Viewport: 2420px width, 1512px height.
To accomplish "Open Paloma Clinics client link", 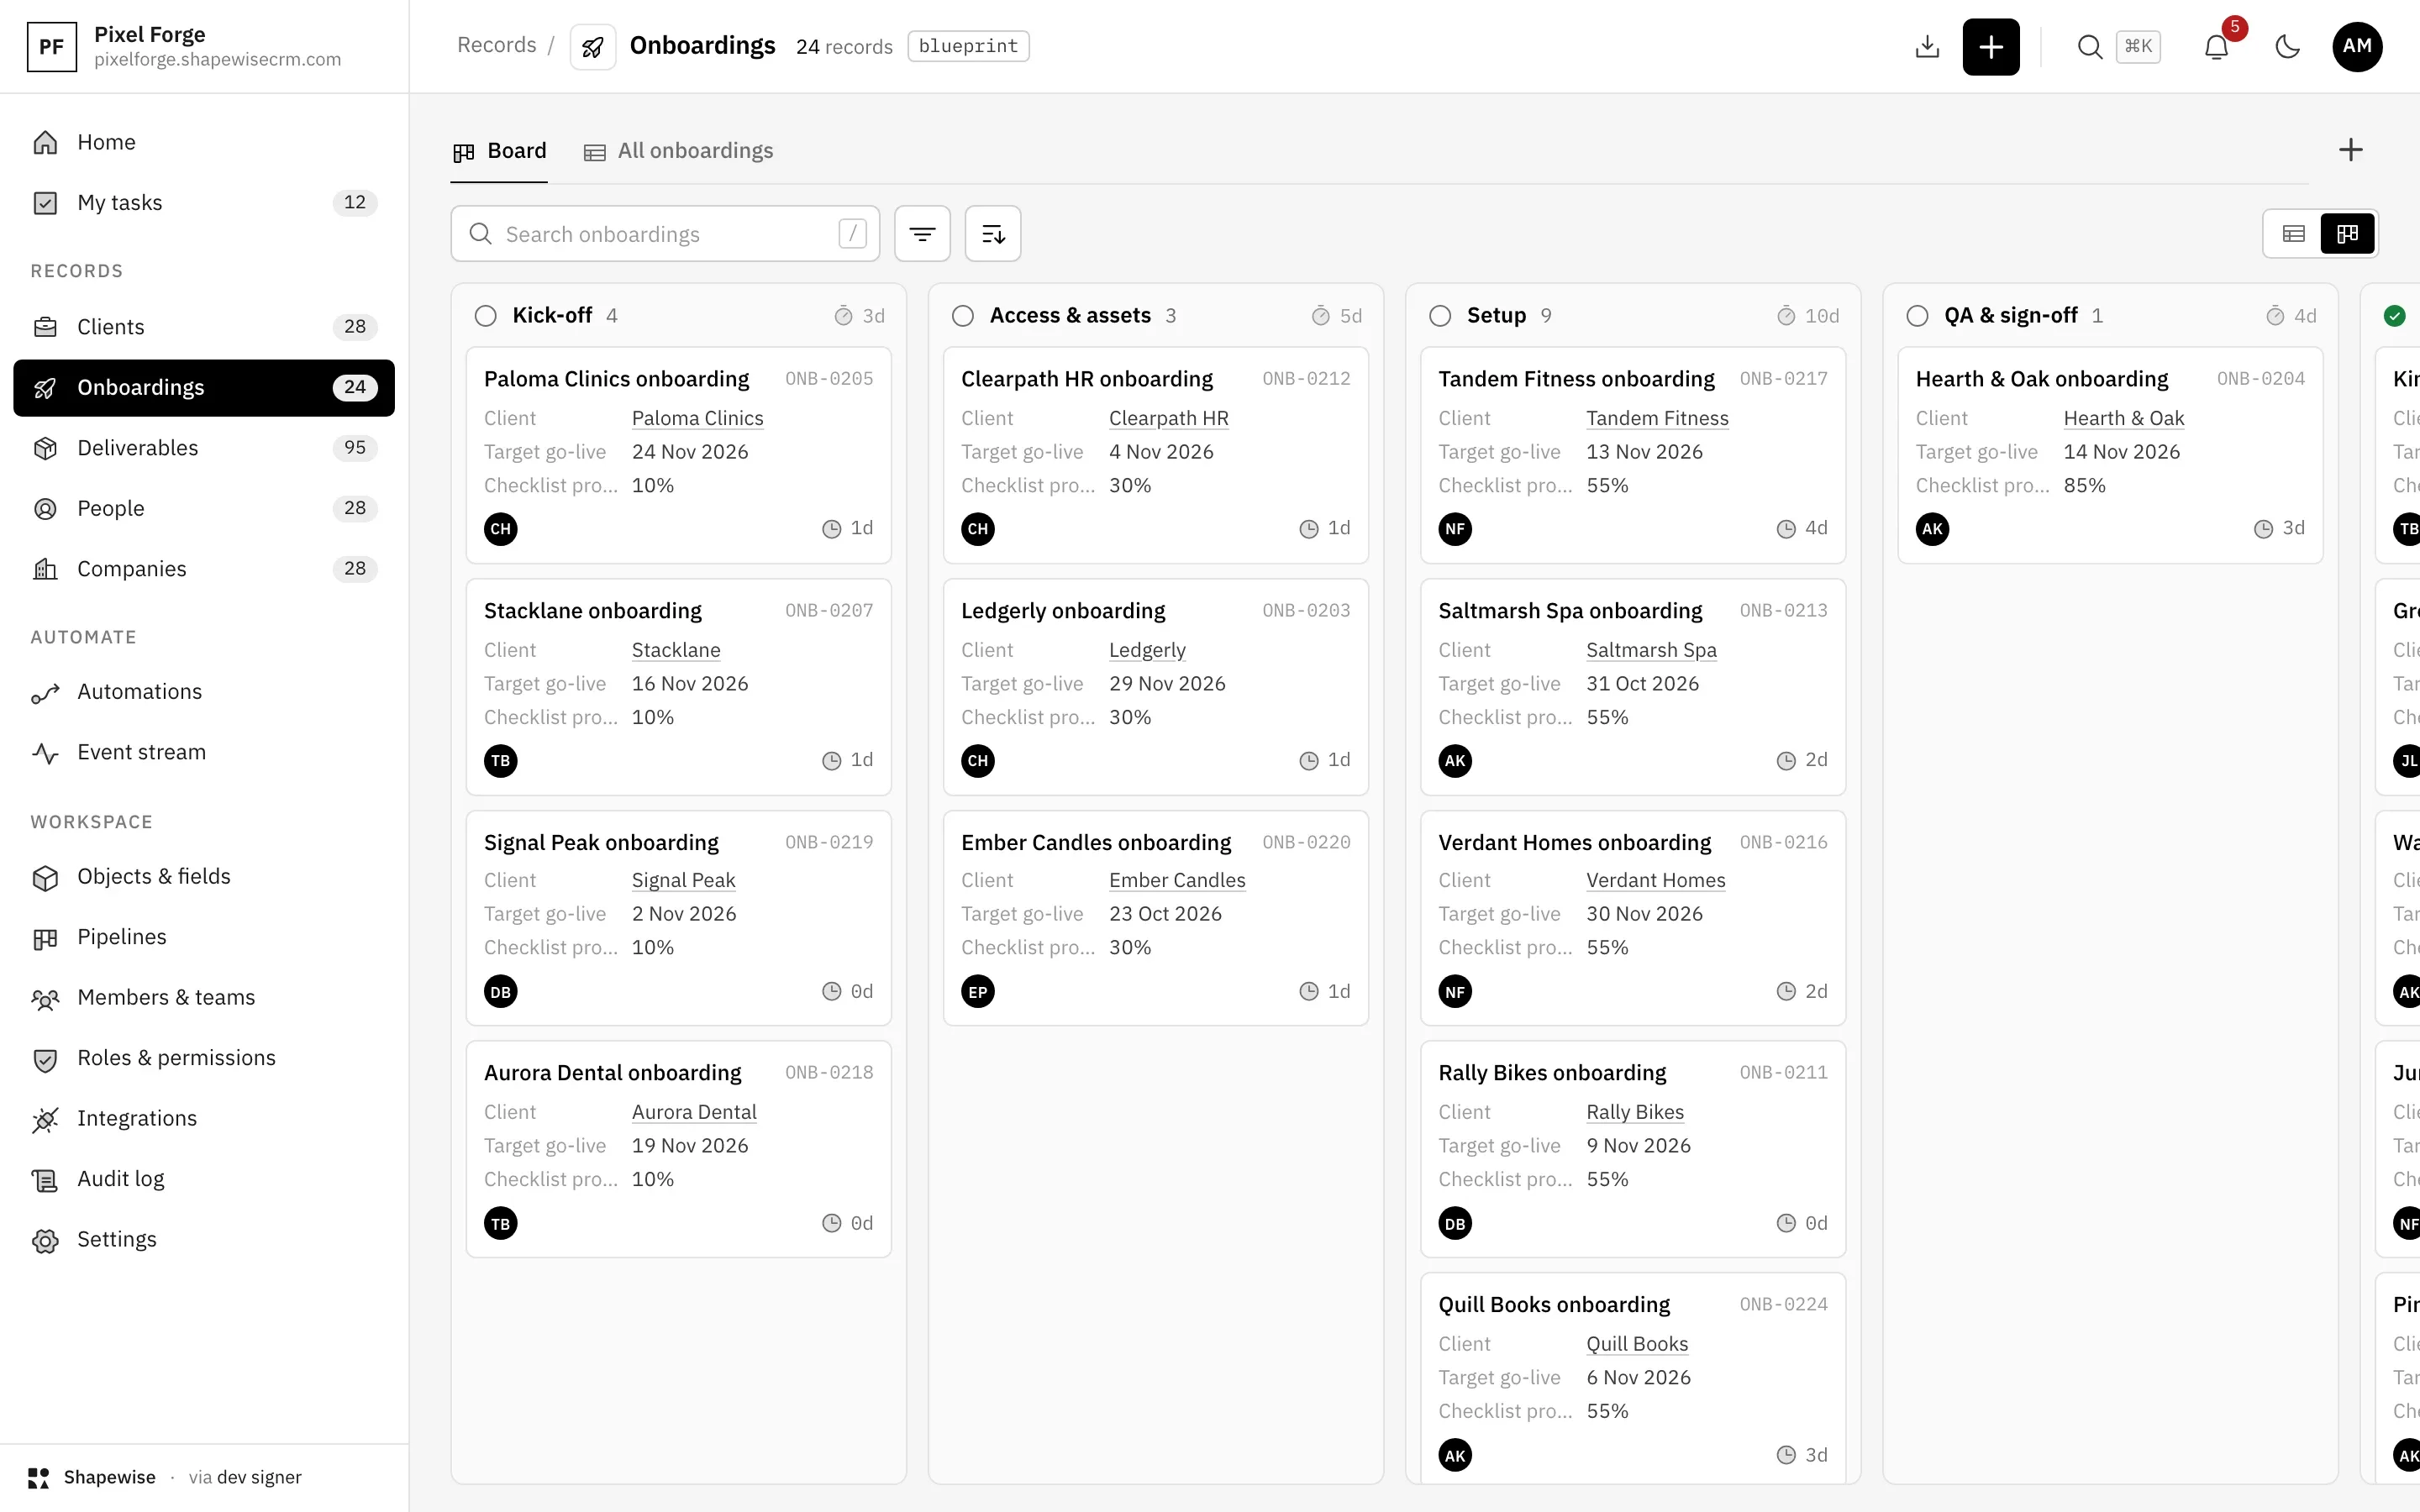I will click(697, 418).
